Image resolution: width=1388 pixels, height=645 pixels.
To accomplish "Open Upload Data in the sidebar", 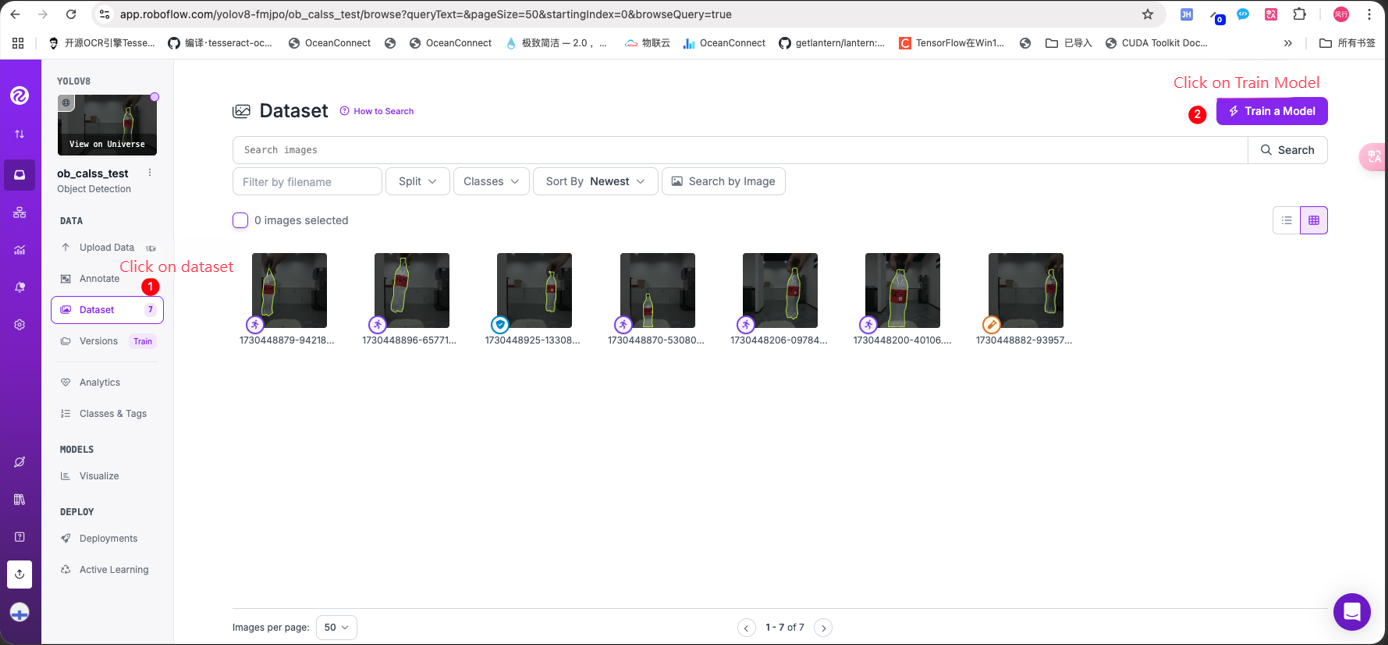I will click(x=107, y=248).
